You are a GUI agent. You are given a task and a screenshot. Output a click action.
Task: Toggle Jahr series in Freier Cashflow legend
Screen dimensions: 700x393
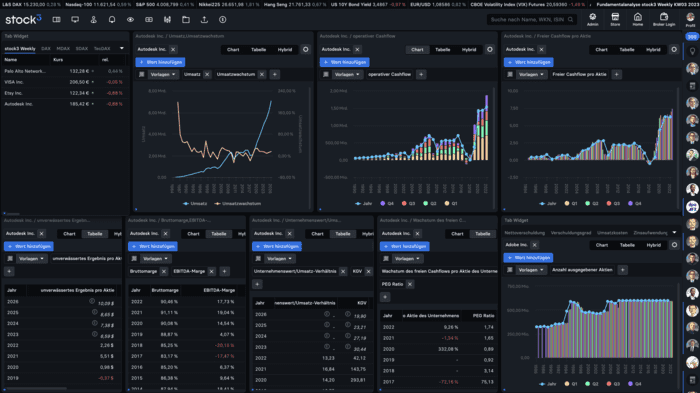(548, 204)
